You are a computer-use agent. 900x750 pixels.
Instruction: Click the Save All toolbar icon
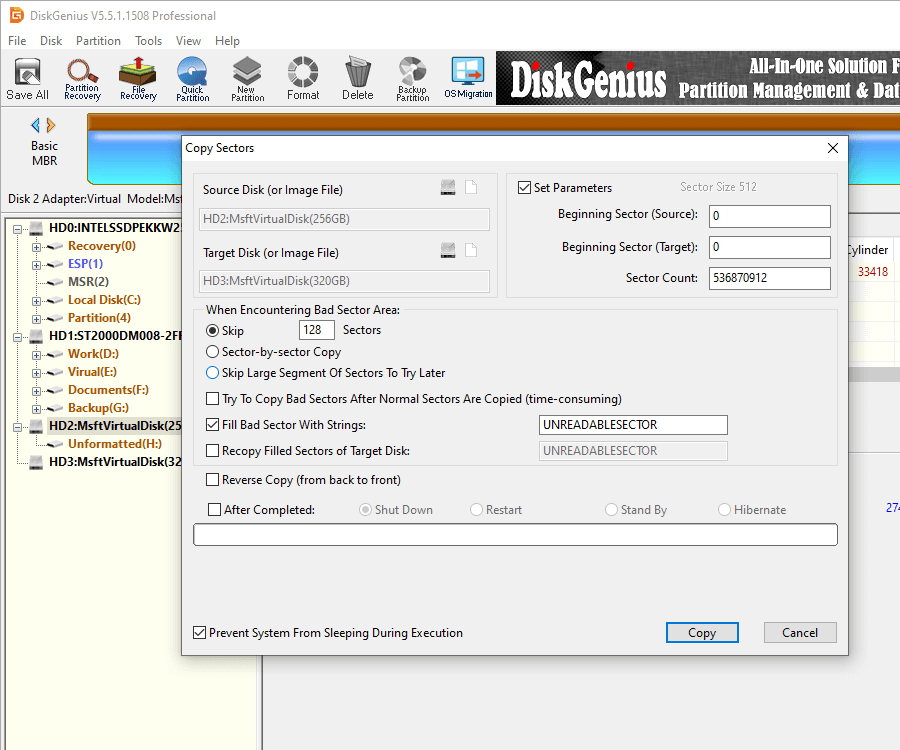(x=27, y=79)
